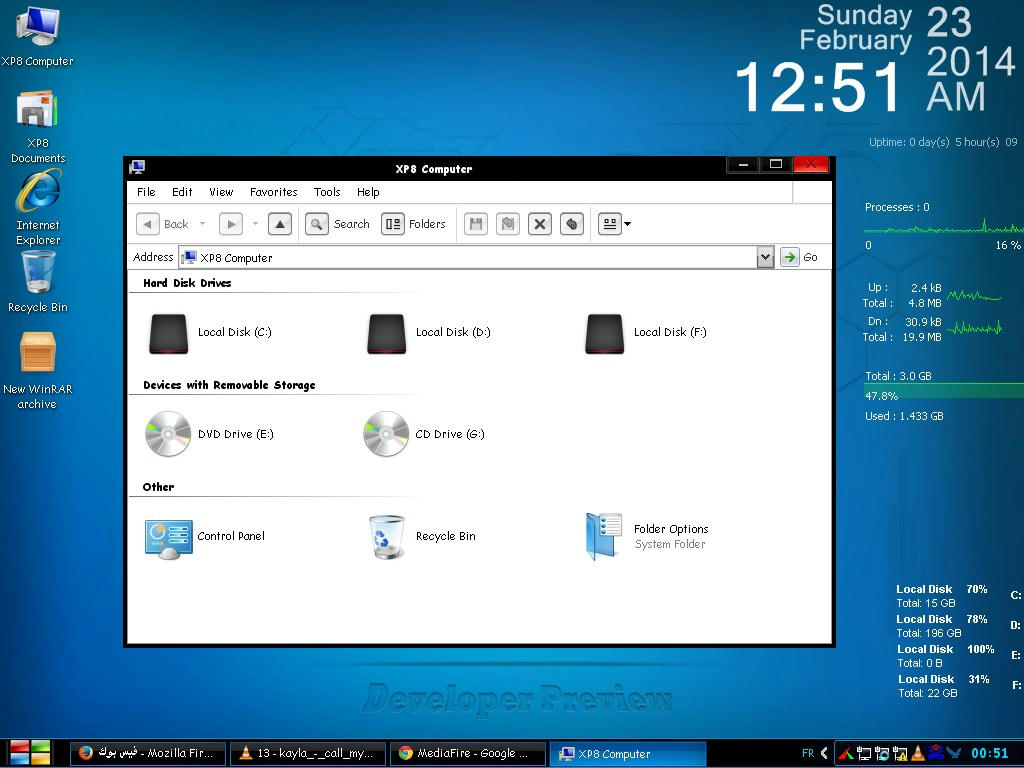Open the Edit menu
Image resolution: width=1024 pixels, height=768 pixels.
182,192
